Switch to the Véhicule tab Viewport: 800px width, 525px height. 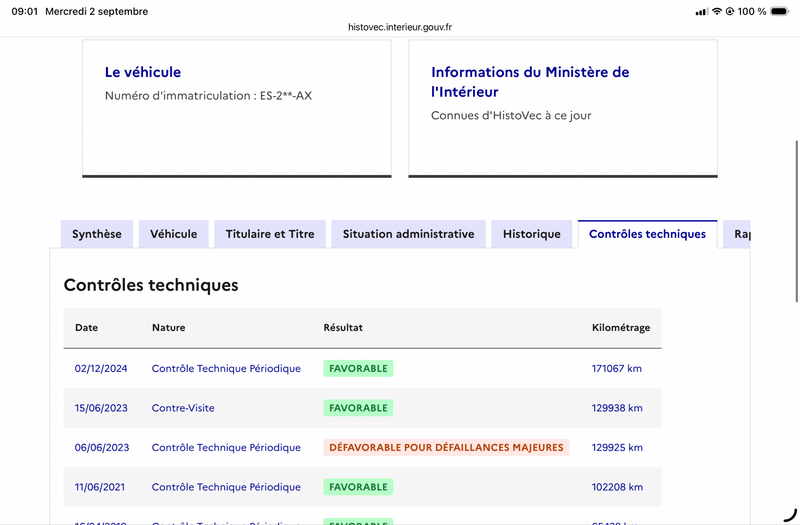(173, 234)
